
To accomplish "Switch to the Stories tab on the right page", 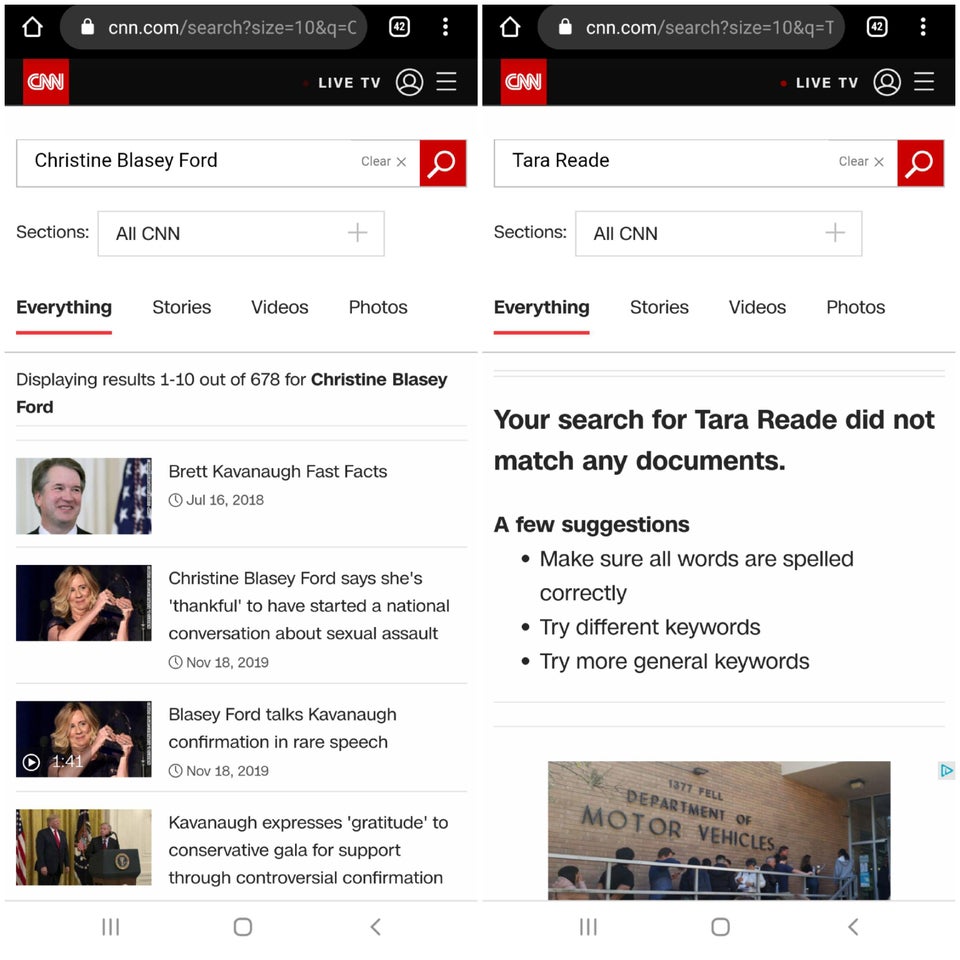I will (x=659, y=307).
